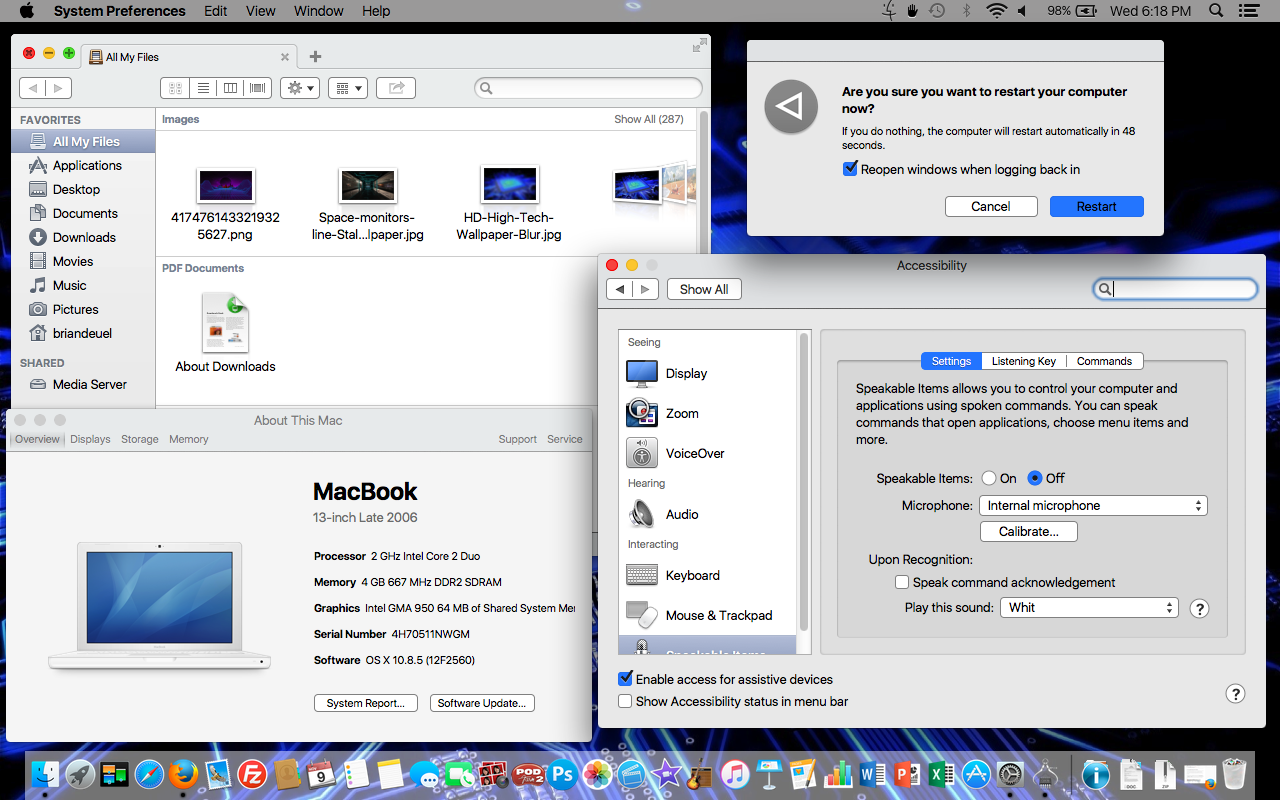Turn Speakable Items On
The height and width of the screenshot is (800, 1280).
coord(989,478)
